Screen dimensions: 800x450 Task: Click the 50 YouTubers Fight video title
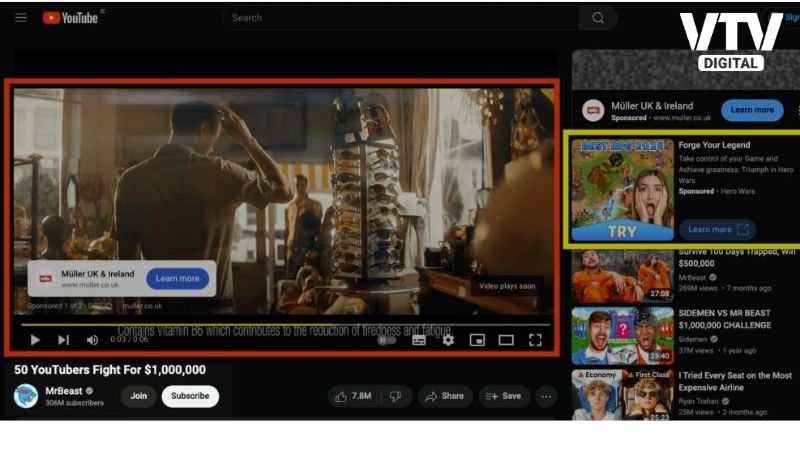point(110,370)
